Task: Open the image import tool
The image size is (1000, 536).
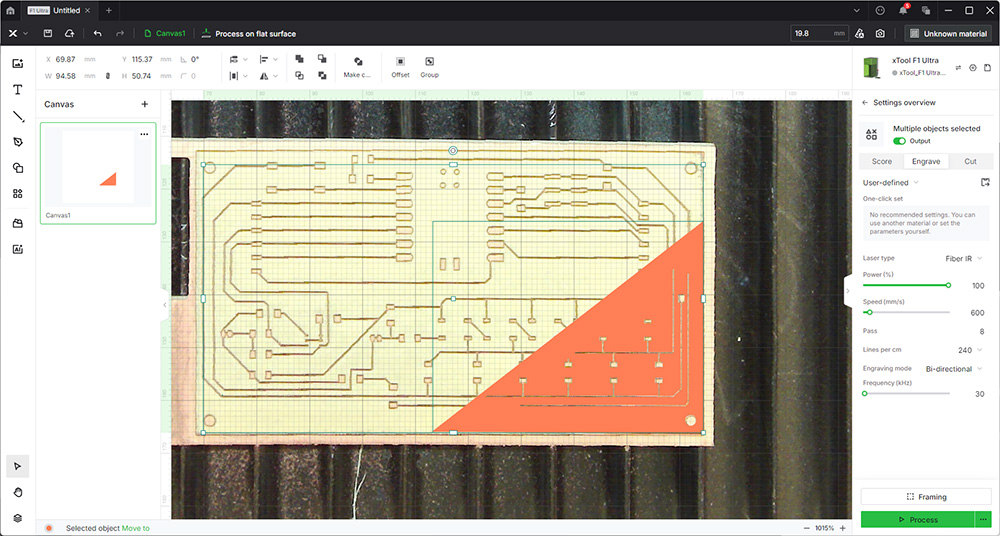Action: point(18,63)
